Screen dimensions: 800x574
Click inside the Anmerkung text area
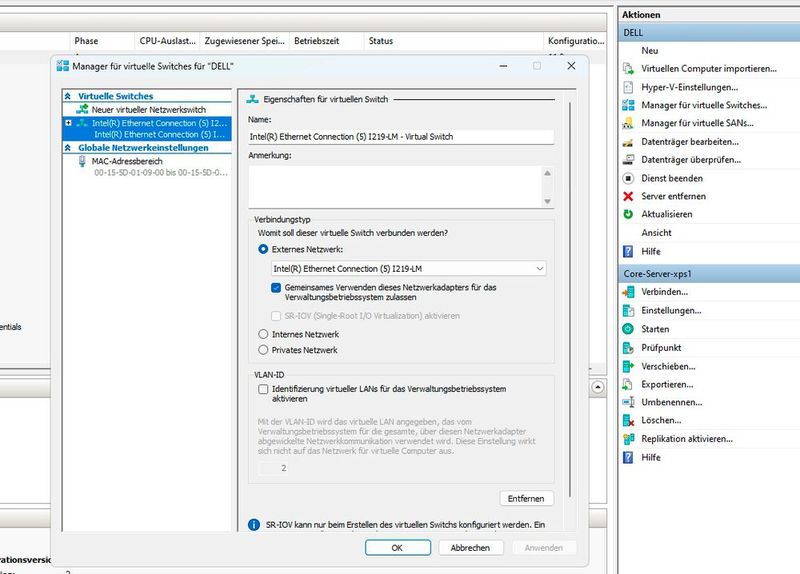[x=395, y=187]
